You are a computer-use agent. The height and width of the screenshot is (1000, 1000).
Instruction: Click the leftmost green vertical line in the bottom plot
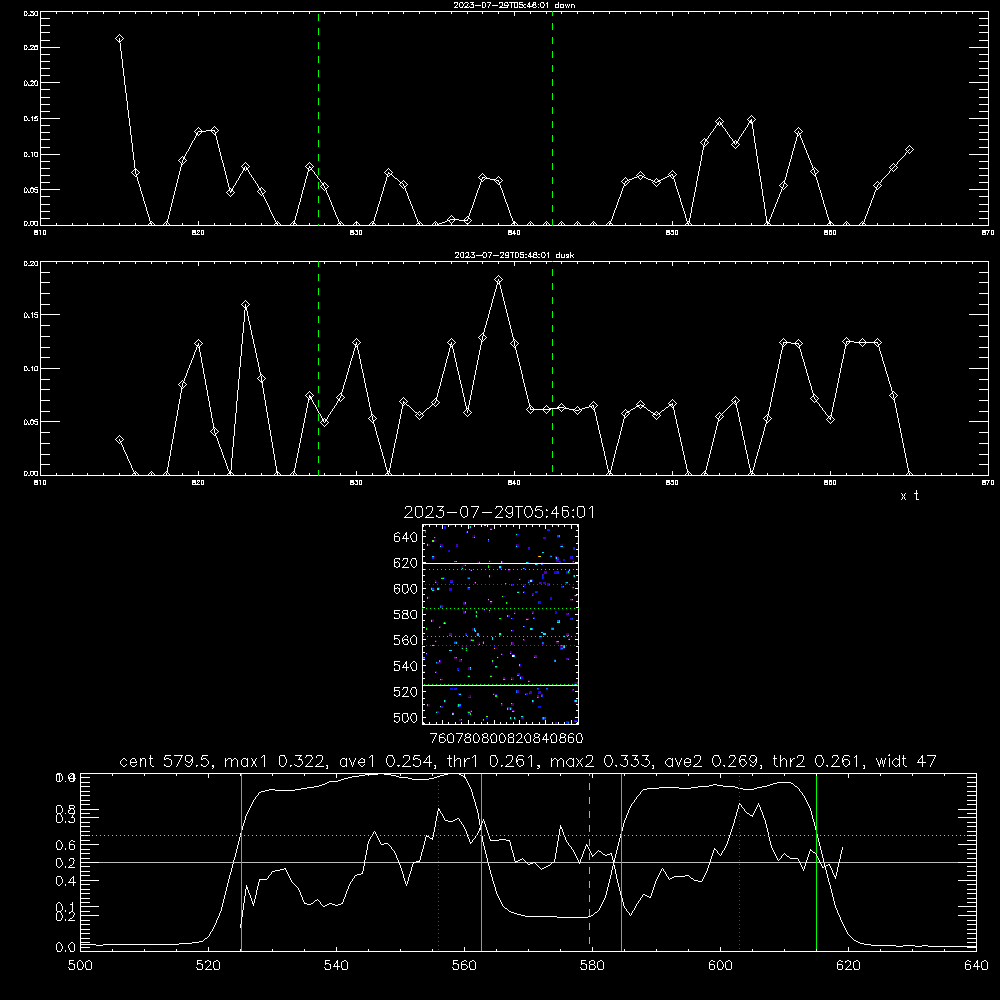[x=242, y=862]
